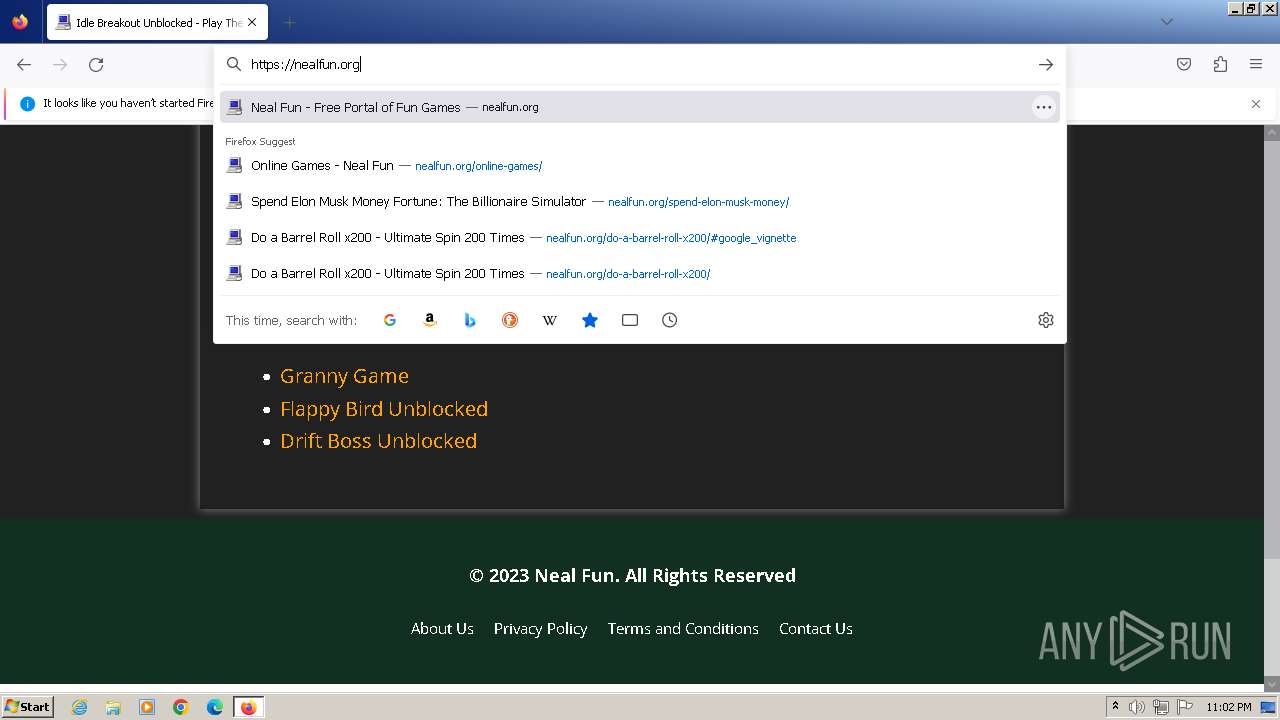The width and height of the screenshot is (1280, 720).
Task: Open the Flappy Bird Unblocked link
Action: click(x=384, y=409)
